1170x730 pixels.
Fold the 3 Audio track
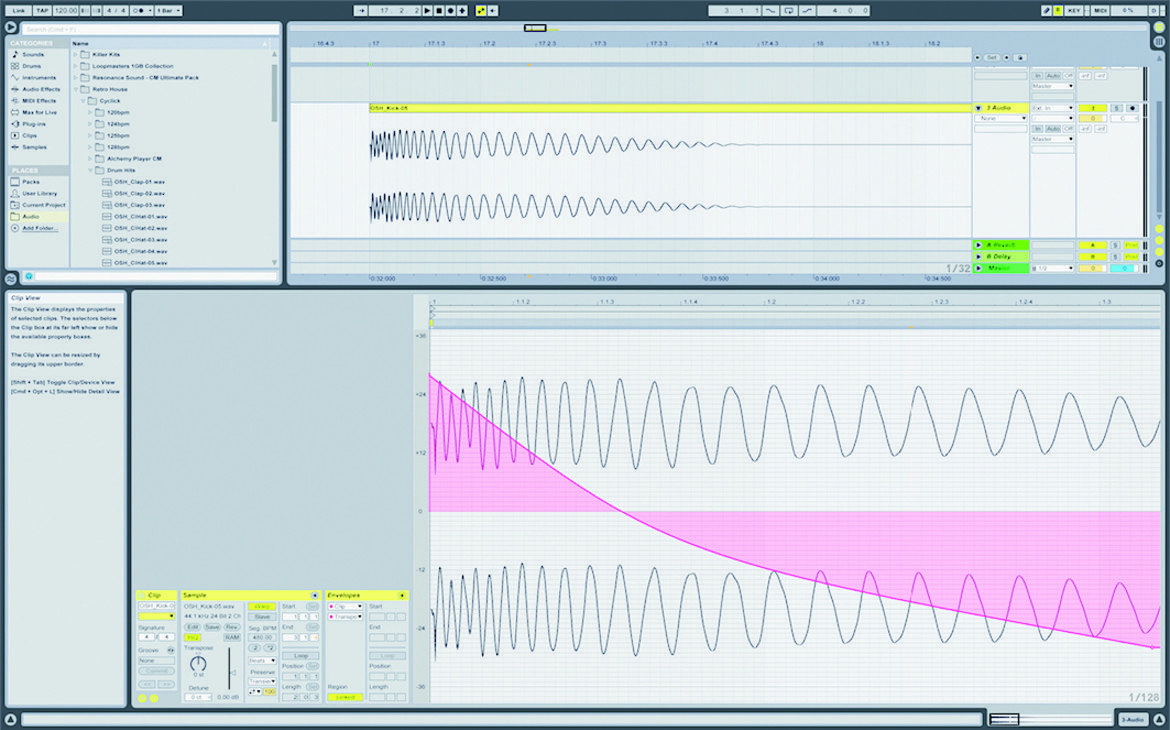[978, 108]
